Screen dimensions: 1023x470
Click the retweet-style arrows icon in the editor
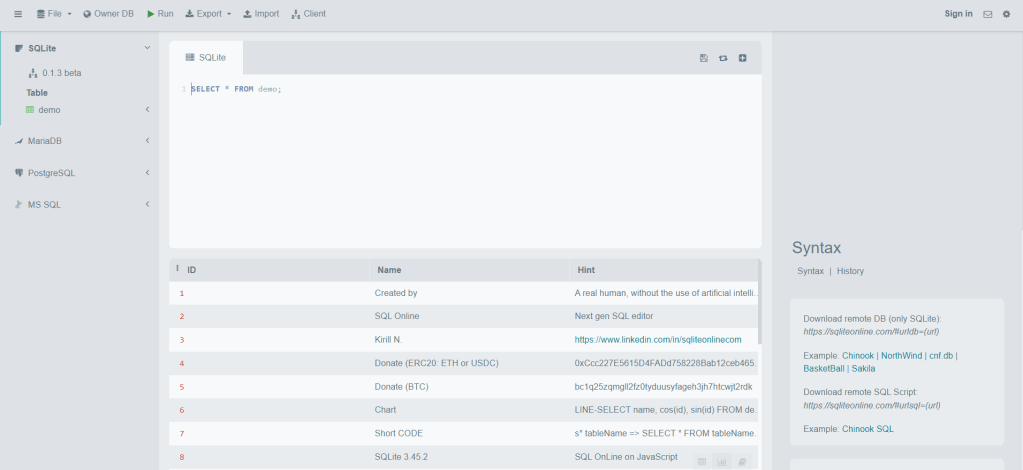pyautogui.click(x=723, y=58)
